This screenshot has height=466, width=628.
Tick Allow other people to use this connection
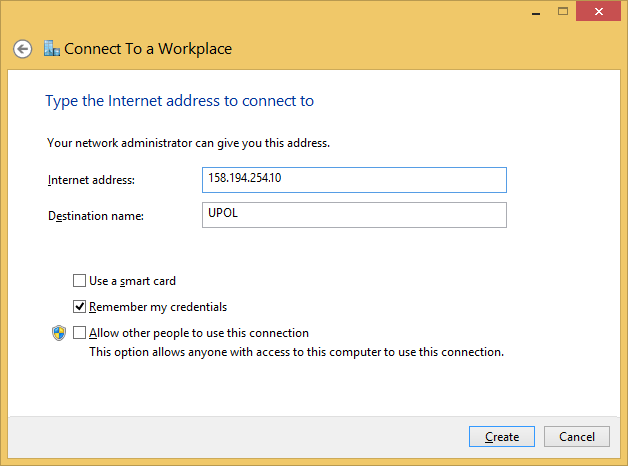pyautogui.click(x=80, y=333)
